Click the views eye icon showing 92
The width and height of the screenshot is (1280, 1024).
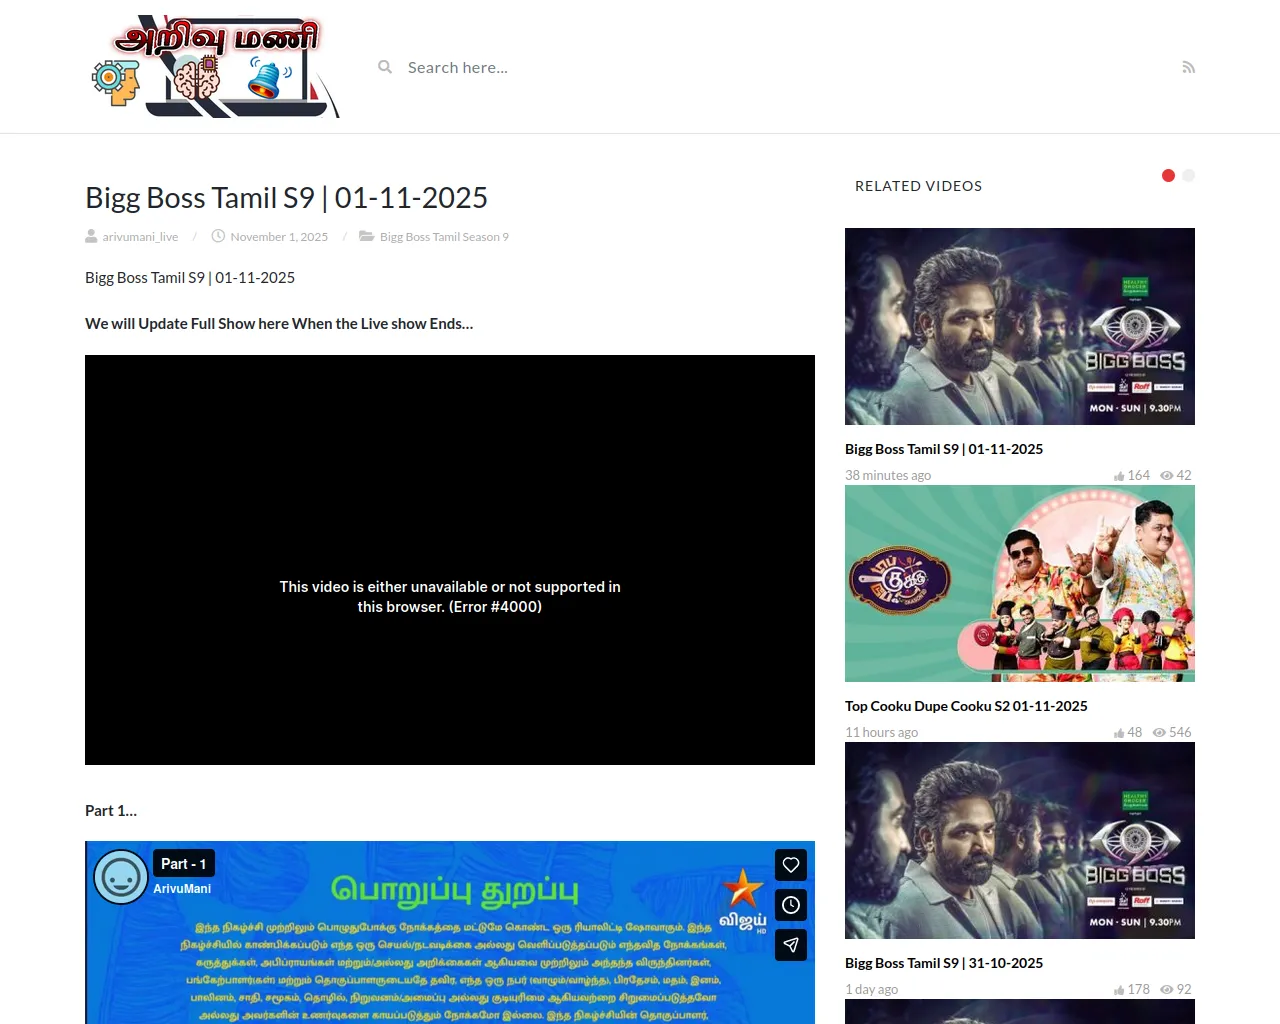(x=1166, y=990)
